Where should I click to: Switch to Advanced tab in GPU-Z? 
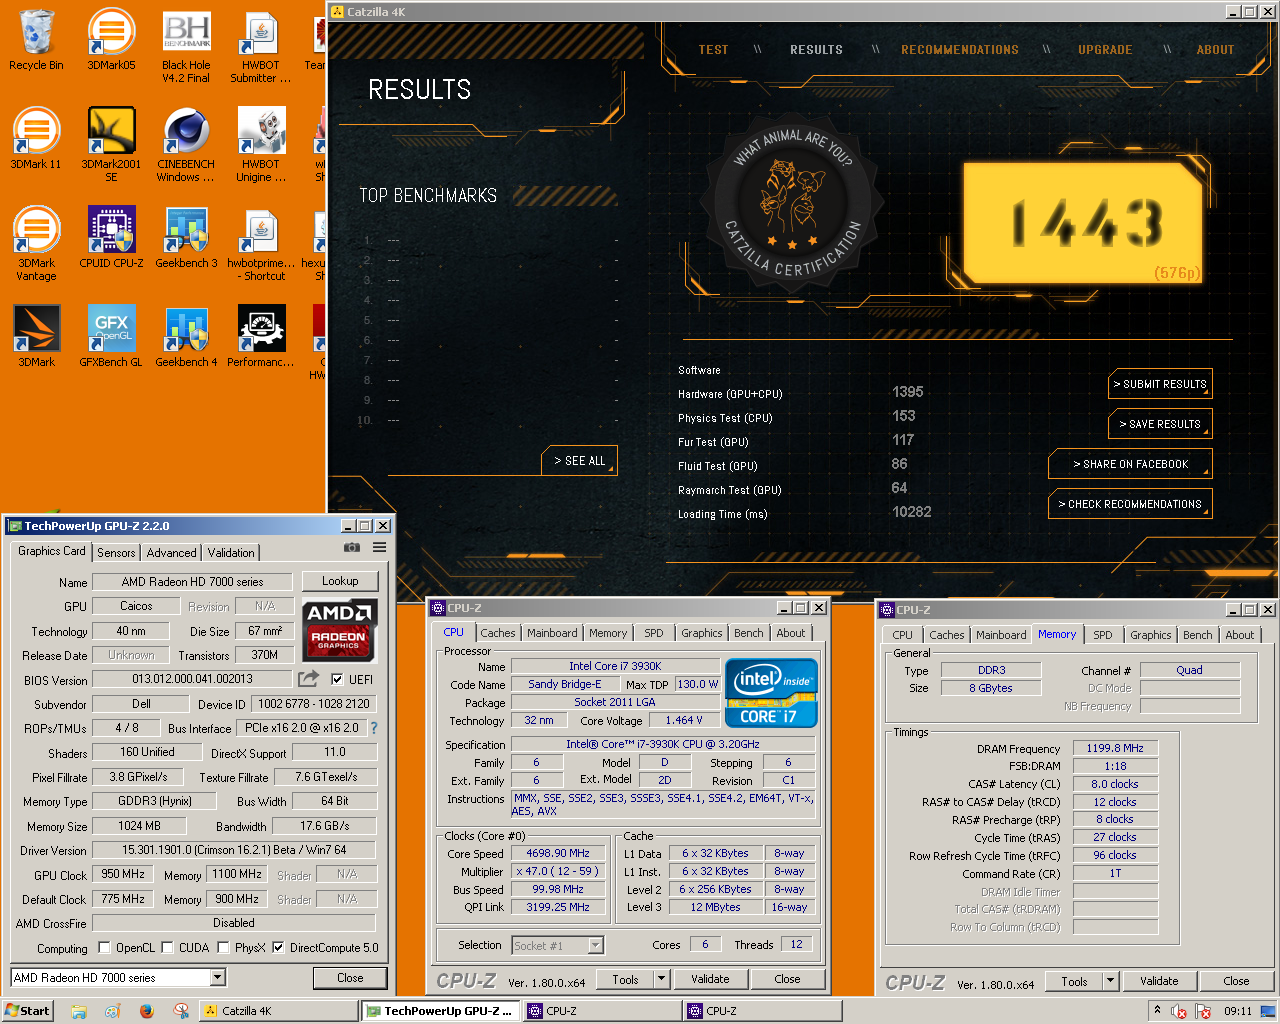click(x=171, y=552)
